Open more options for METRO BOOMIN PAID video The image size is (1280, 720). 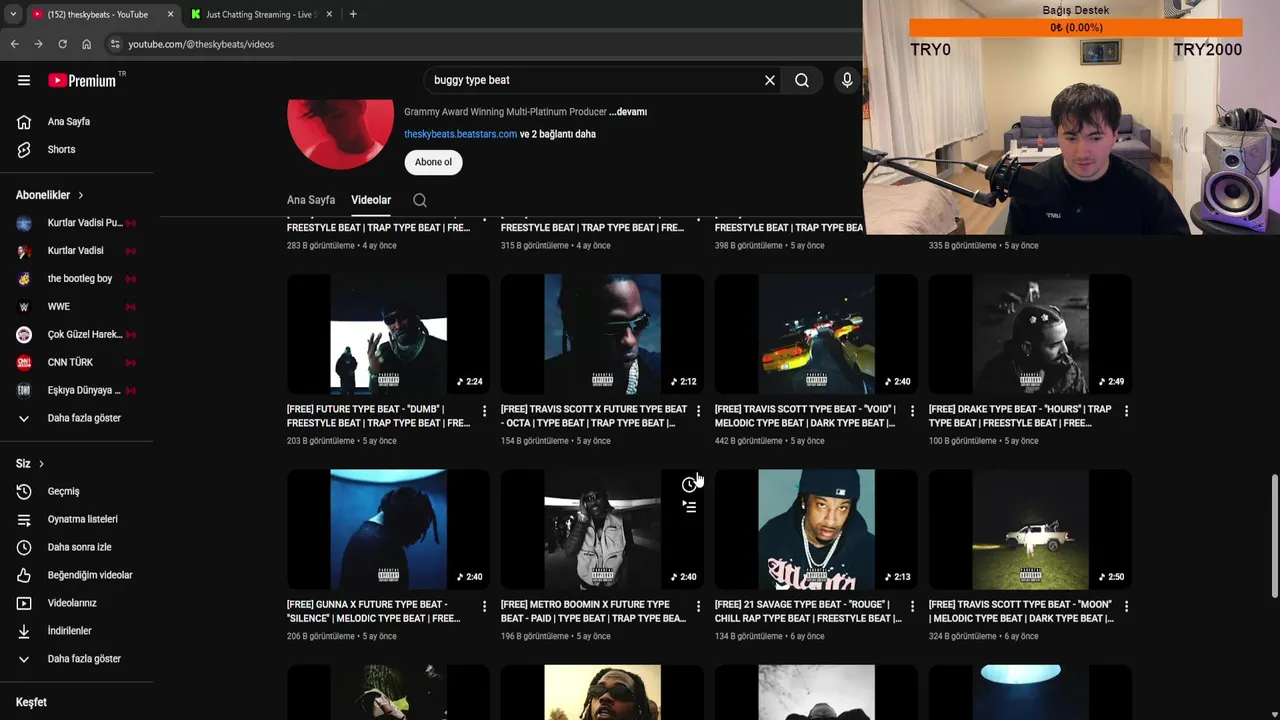(x=698, y=606)
